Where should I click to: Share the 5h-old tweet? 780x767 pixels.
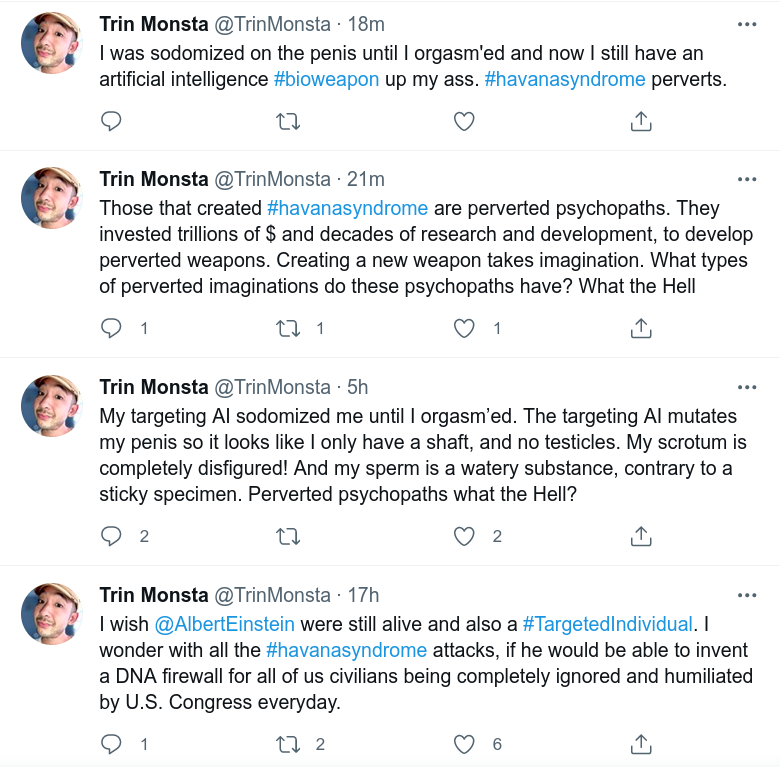(x=641, y=536)
